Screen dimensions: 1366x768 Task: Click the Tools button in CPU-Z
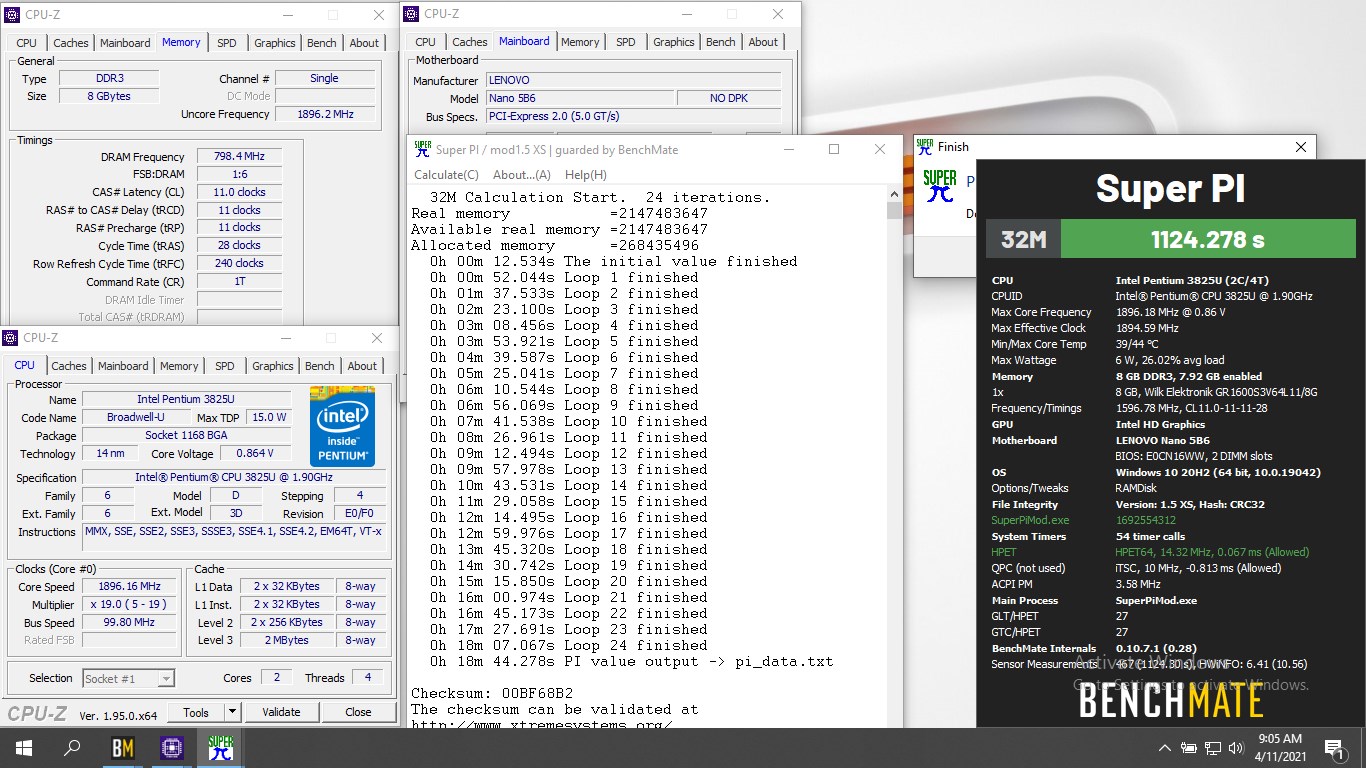tap(196, 712)
